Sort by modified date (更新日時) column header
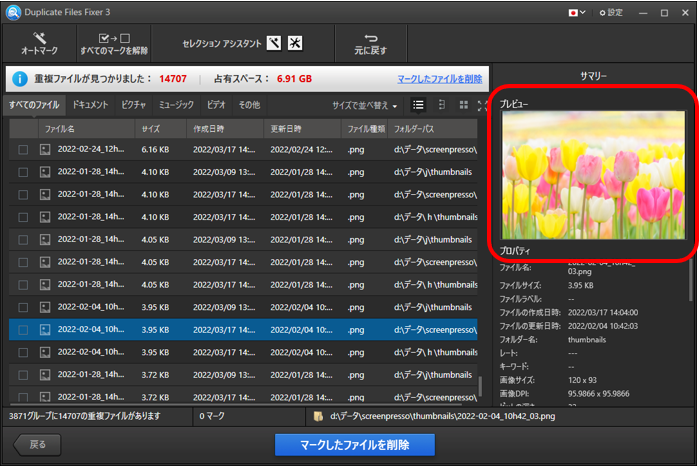Viewport: 699px width, 467px height. pyautogui.click(x=302, y=129)
